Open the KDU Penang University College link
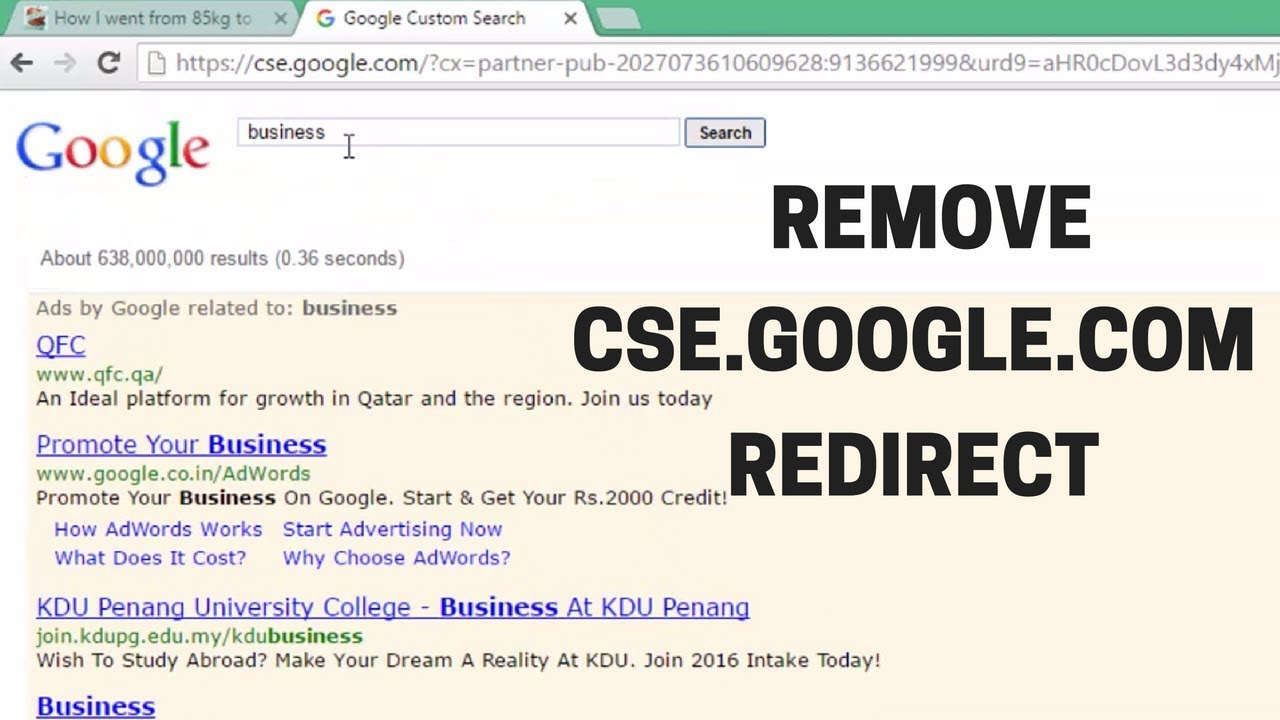This screenshot has height=720, width=1280. (393, 607)
